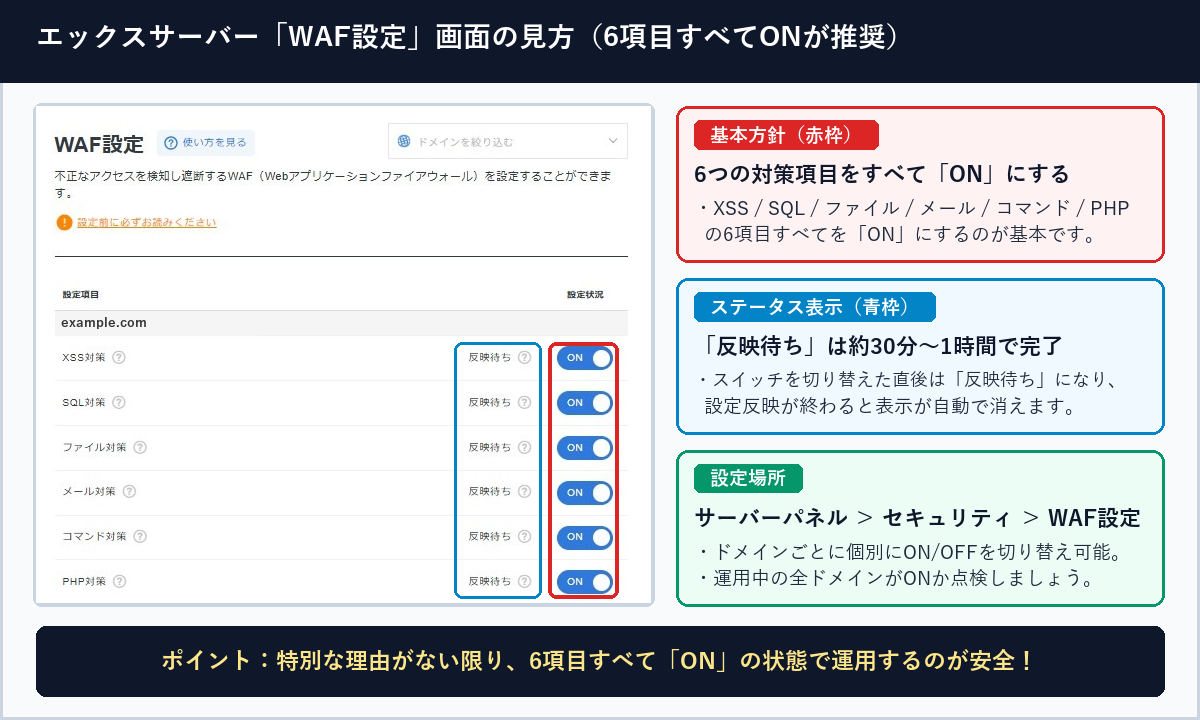
Task: Click the WAF設定 page heading
Action: pos(99,143)
